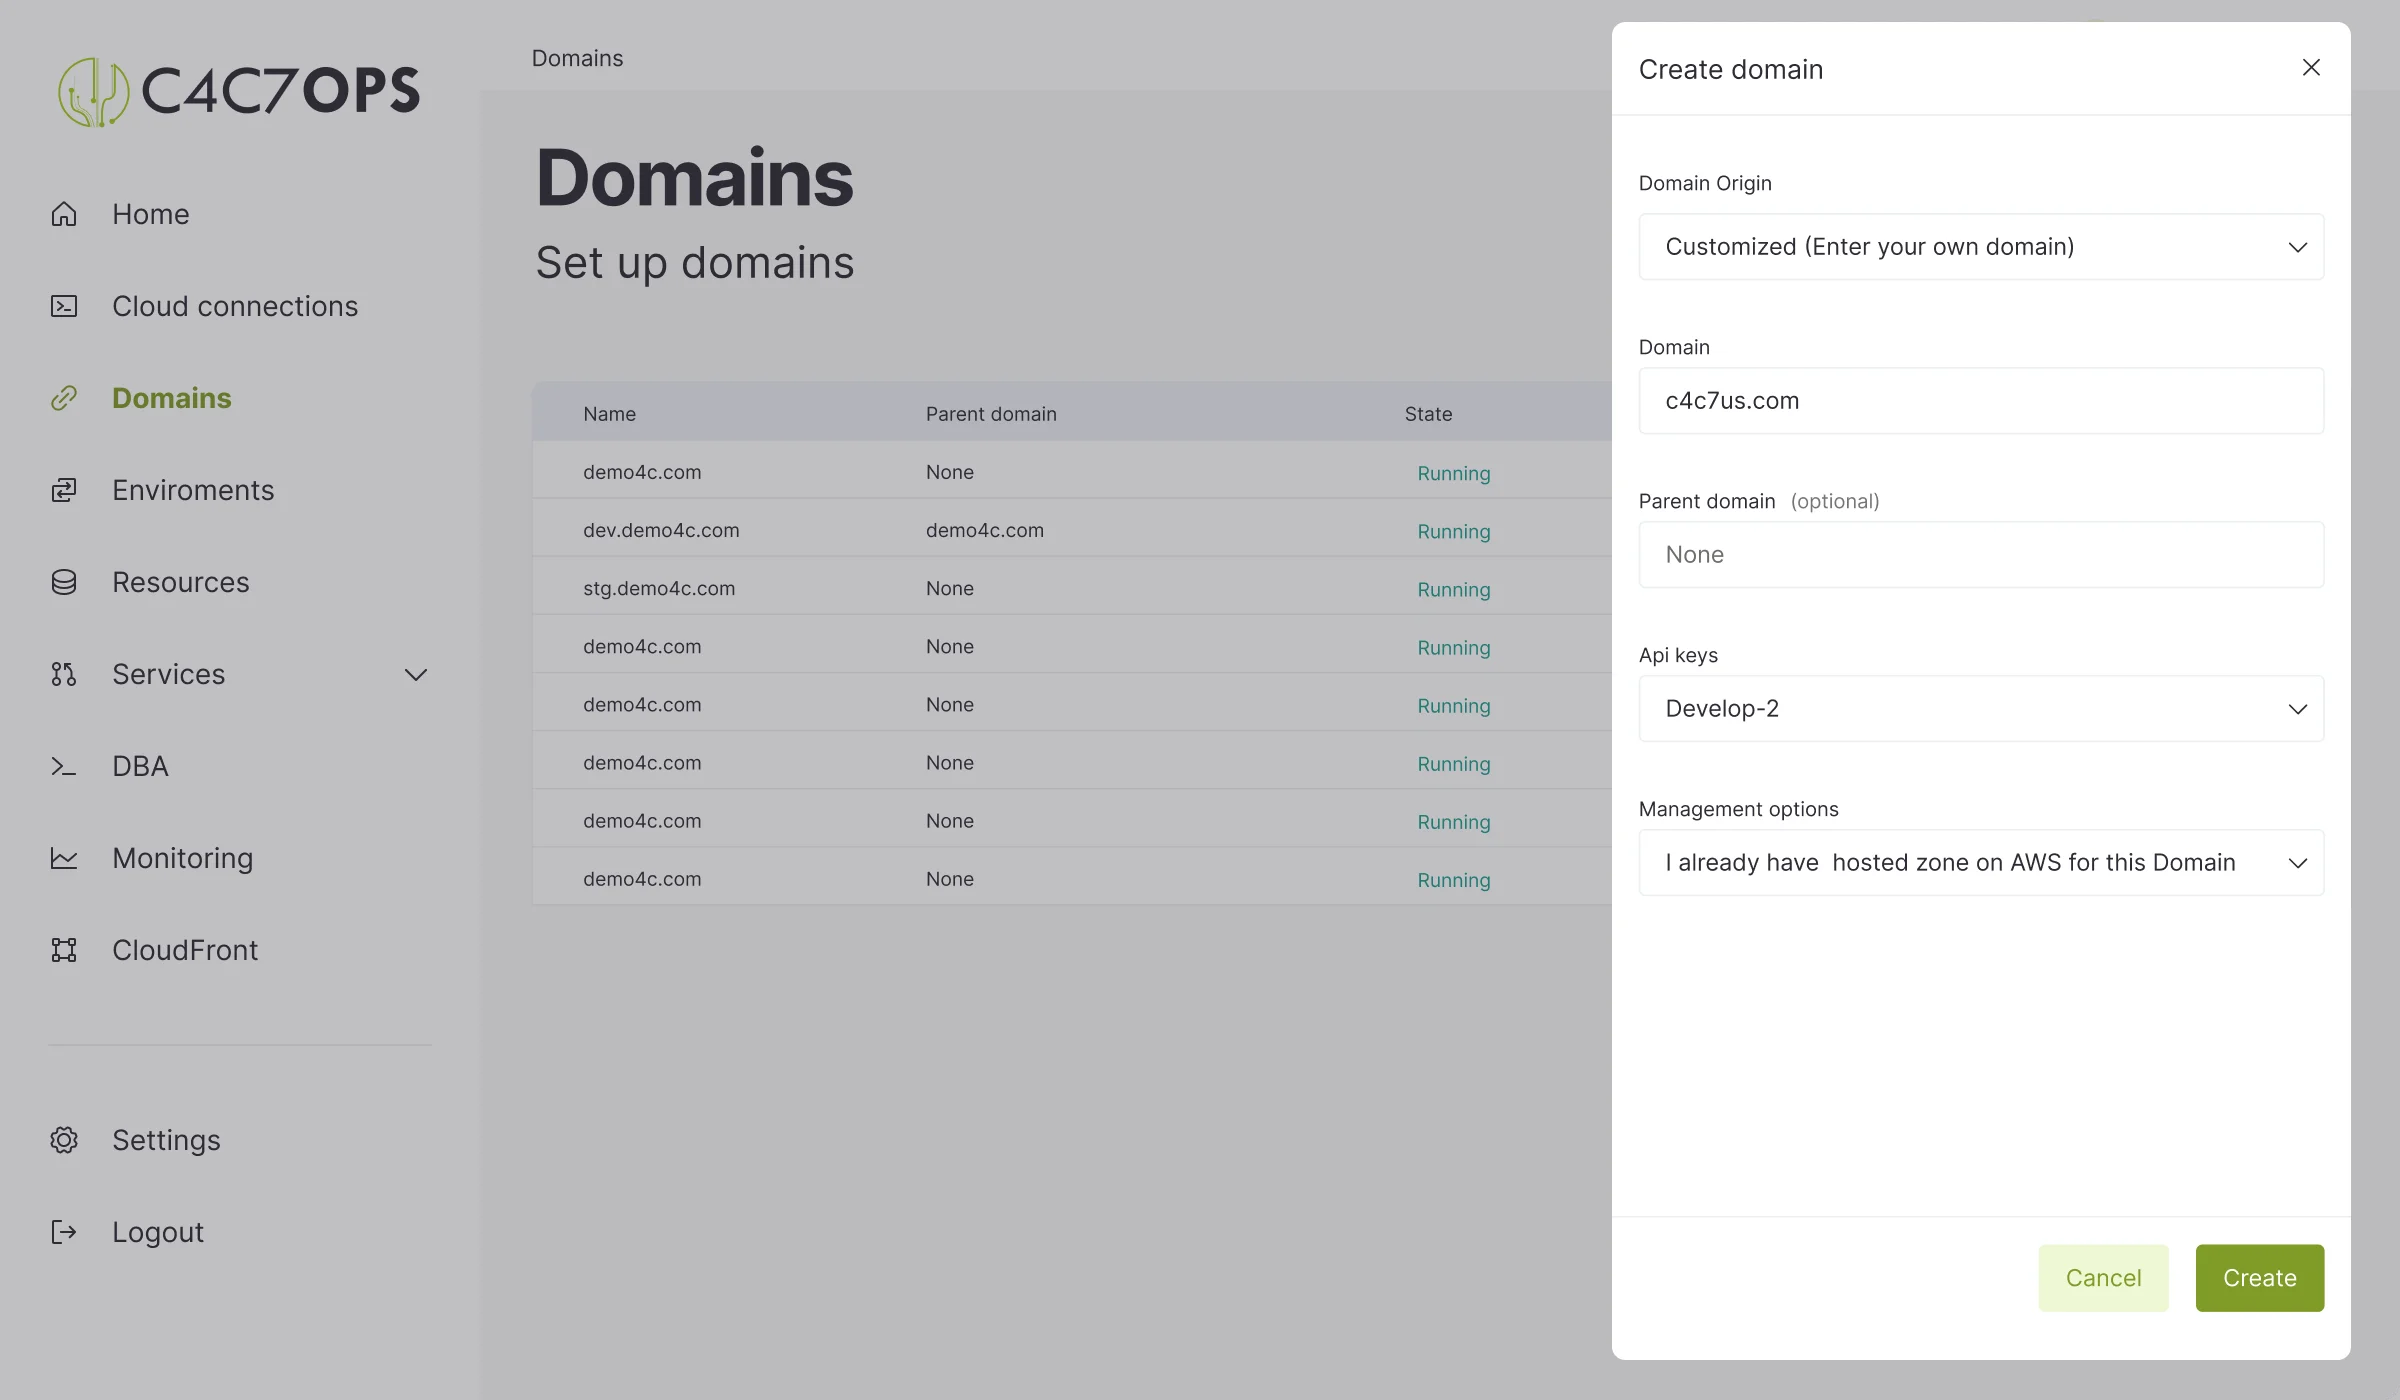The height and width of the screenshot is (1400, 2400).
Task: Open the Api keys Develop-2 dropdown
Action: [1981, 708]
